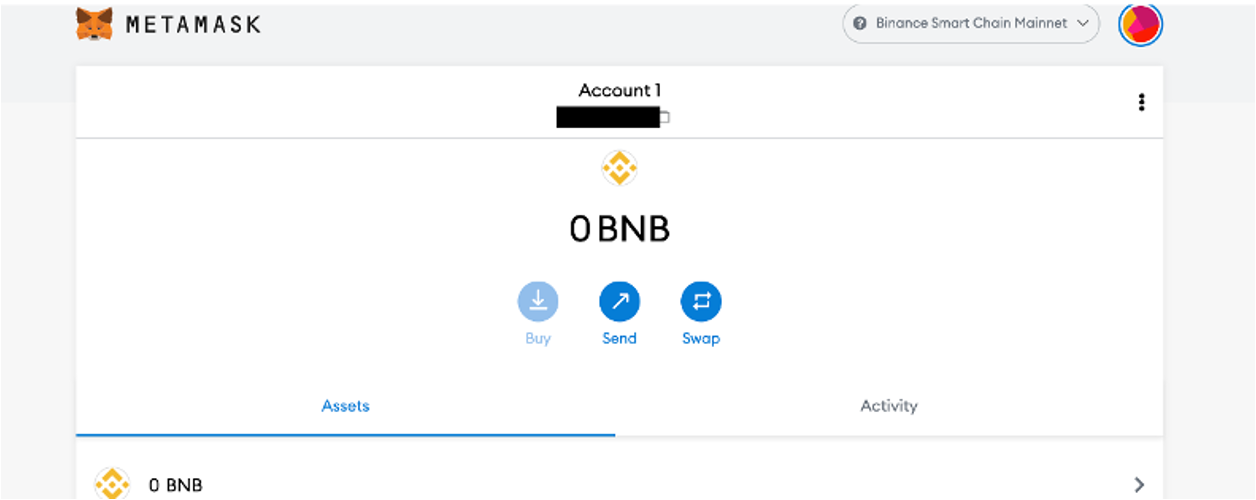Switch to the Assets tab

point(345,406)
